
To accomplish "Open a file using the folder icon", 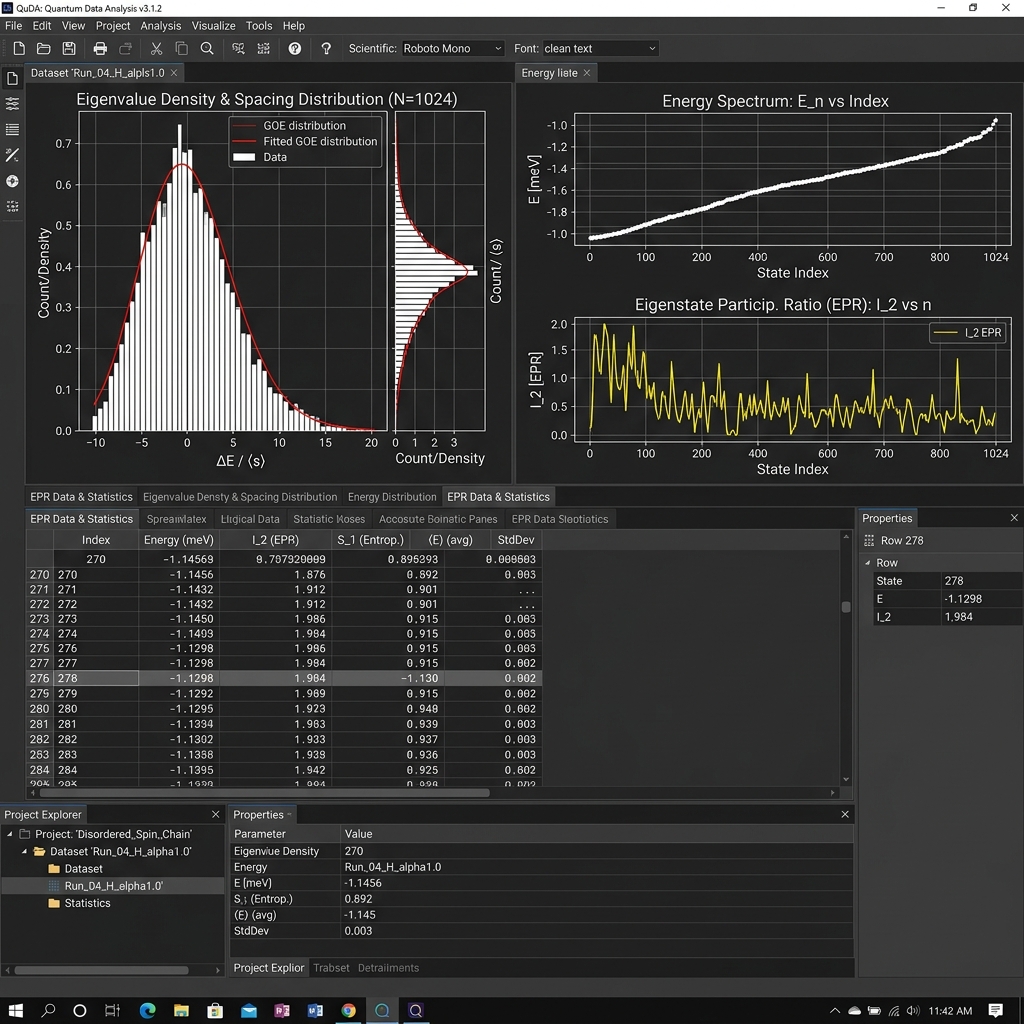I will click(44, 48).
